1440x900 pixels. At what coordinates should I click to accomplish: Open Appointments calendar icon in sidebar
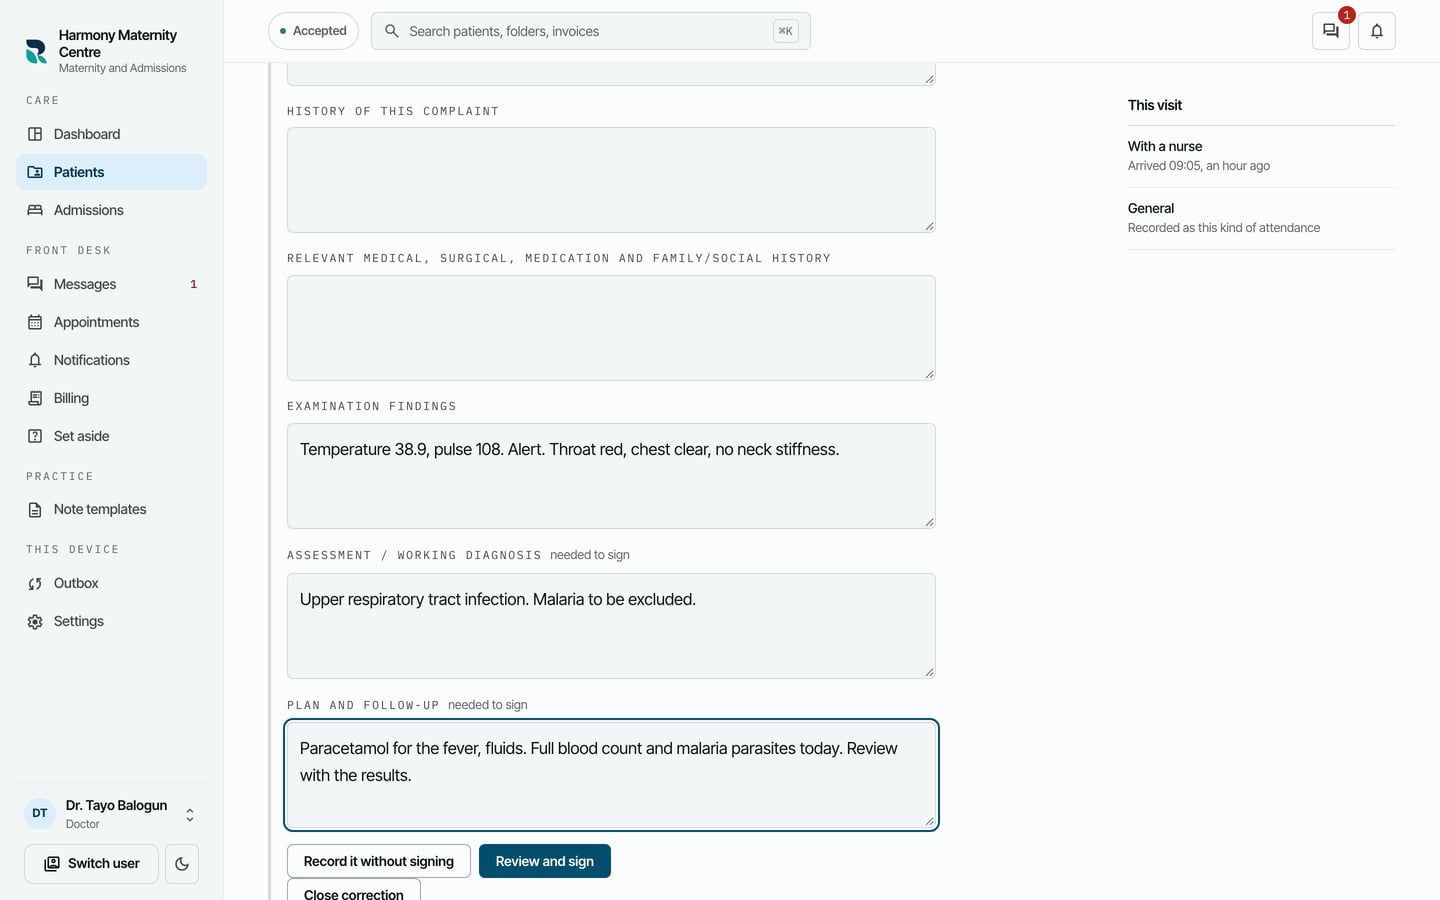[35, 322]
